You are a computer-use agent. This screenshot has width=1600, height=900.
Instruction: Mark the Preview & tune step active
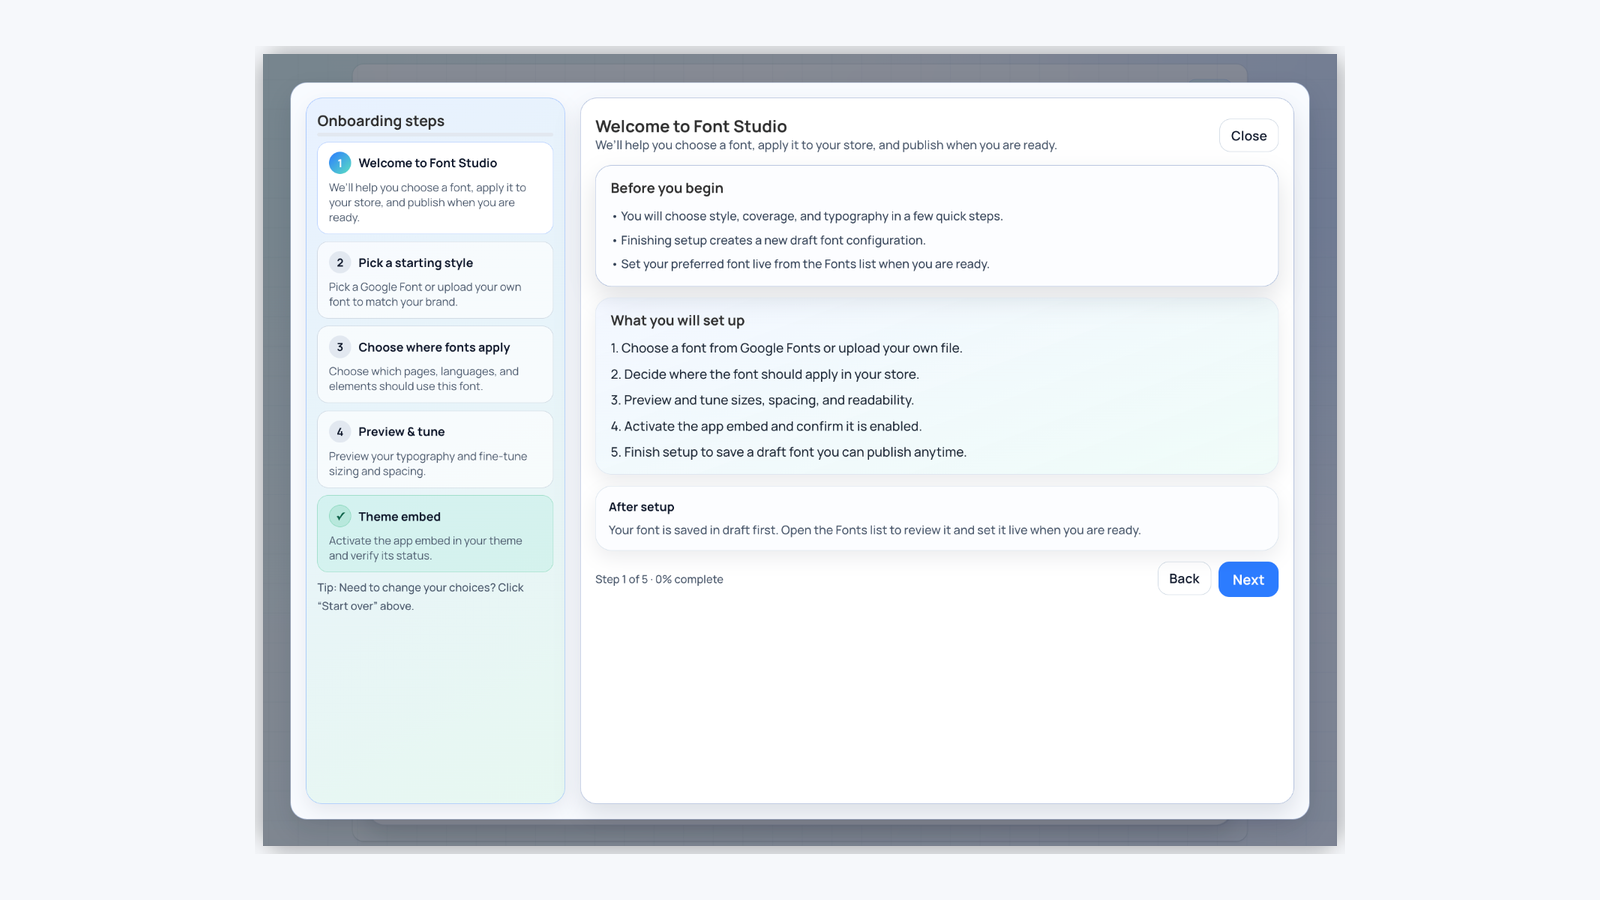click(x=435, y=449)
